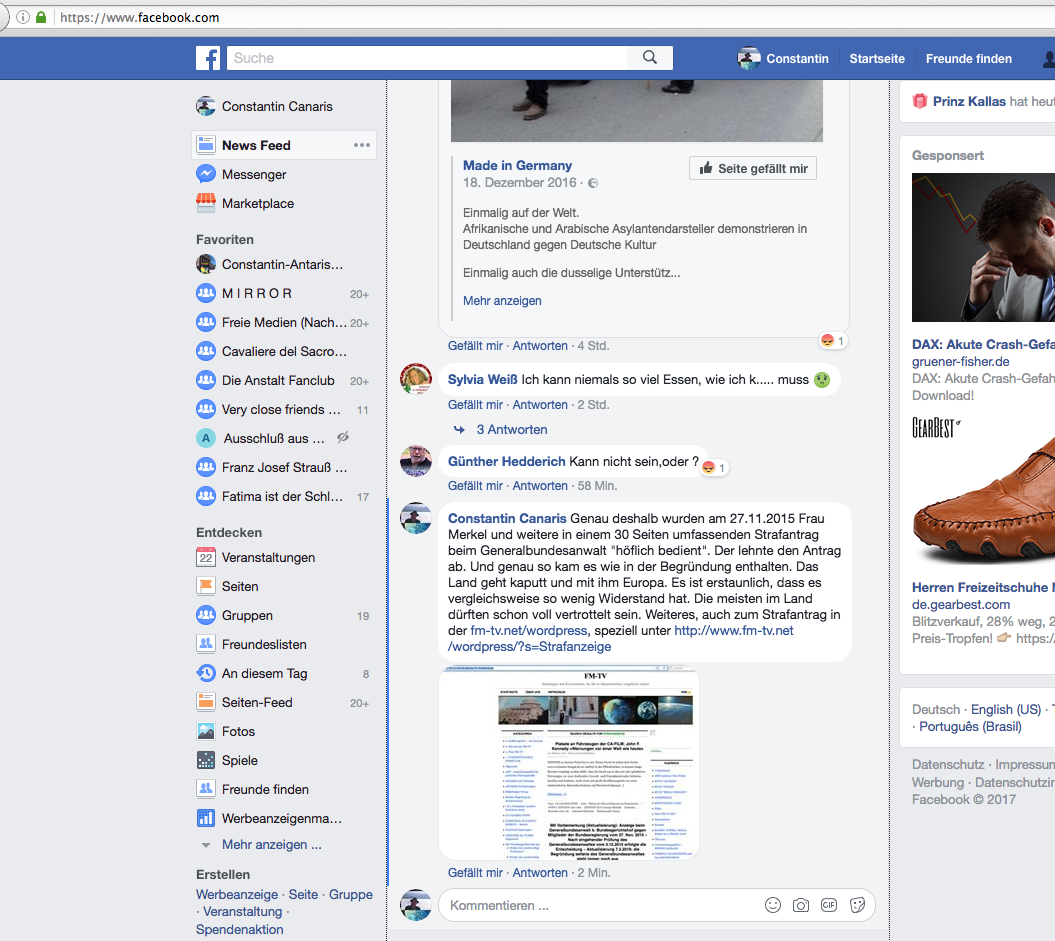Insert emoji in comment box
Viewport: 1055px width, 941px height.
click(x=773, y=905)
